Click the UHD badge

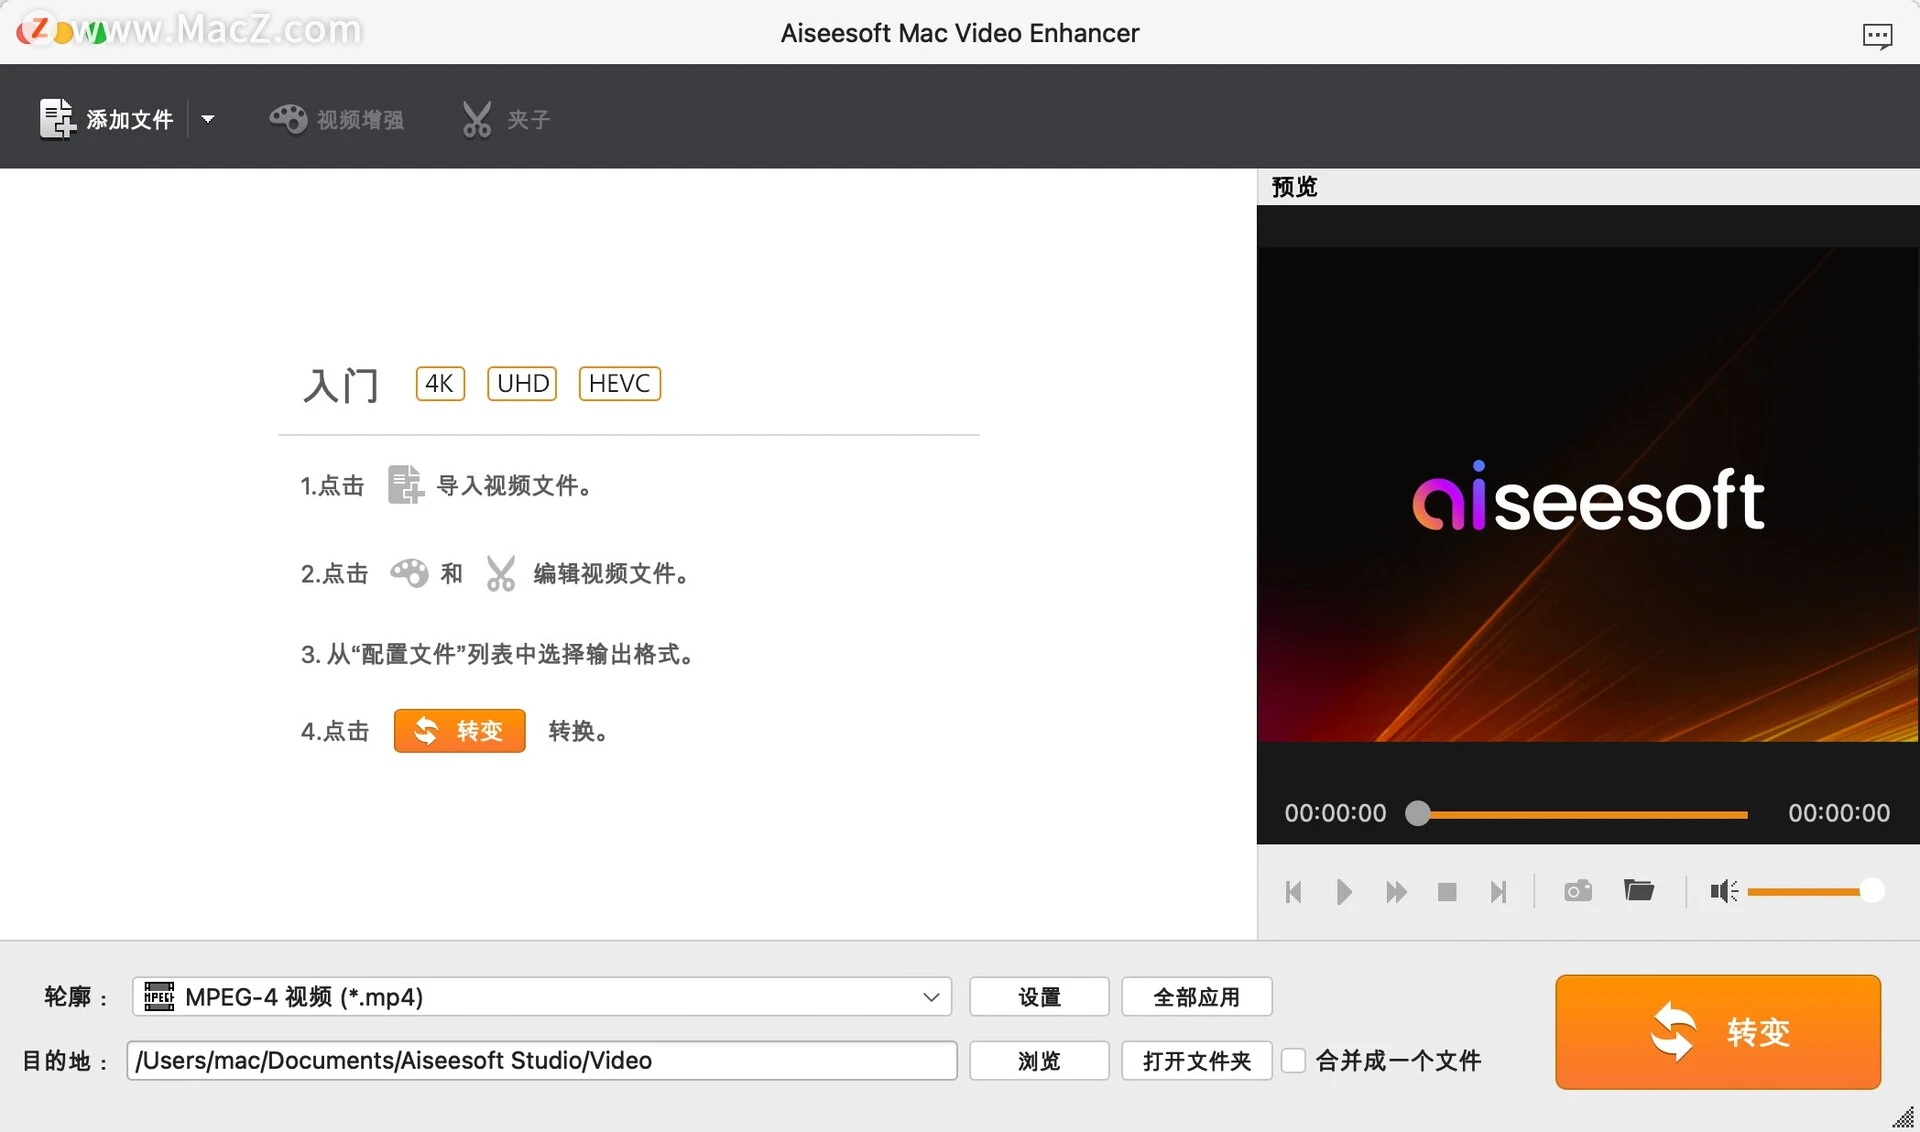(x=522, y=383)
